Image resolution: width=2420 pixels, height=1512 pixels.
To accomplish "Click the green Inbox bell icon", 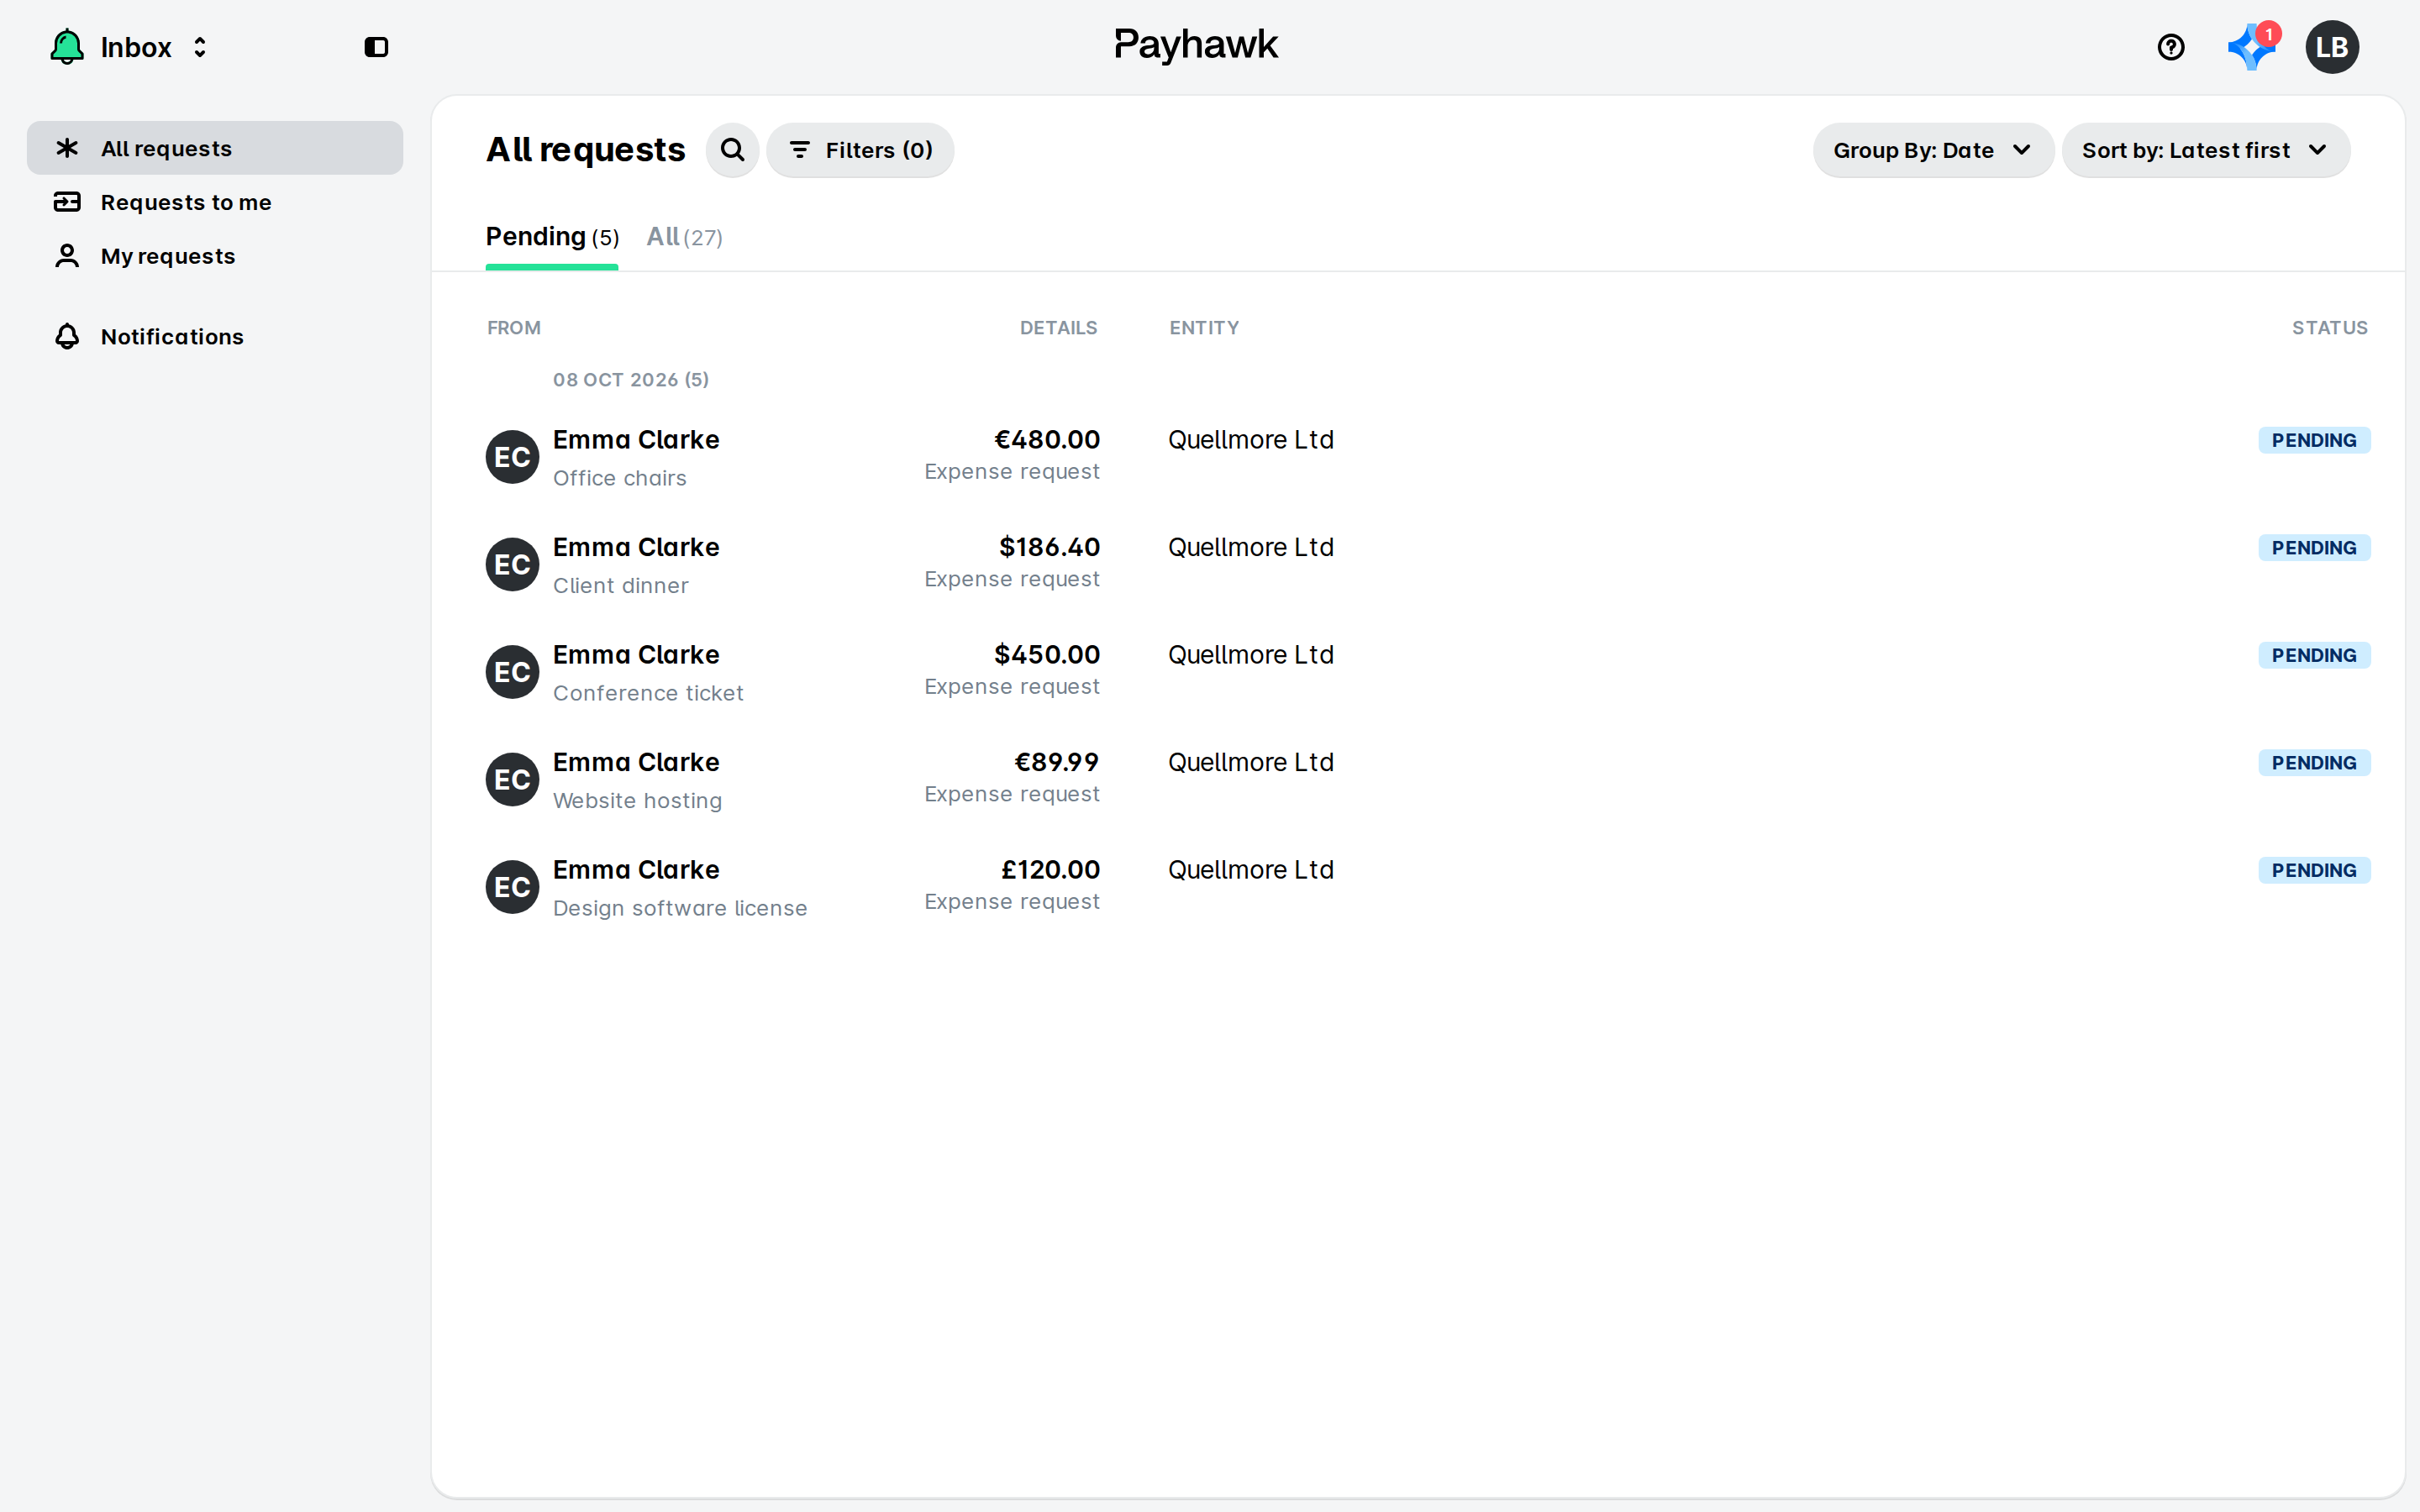I will (67, 47).
